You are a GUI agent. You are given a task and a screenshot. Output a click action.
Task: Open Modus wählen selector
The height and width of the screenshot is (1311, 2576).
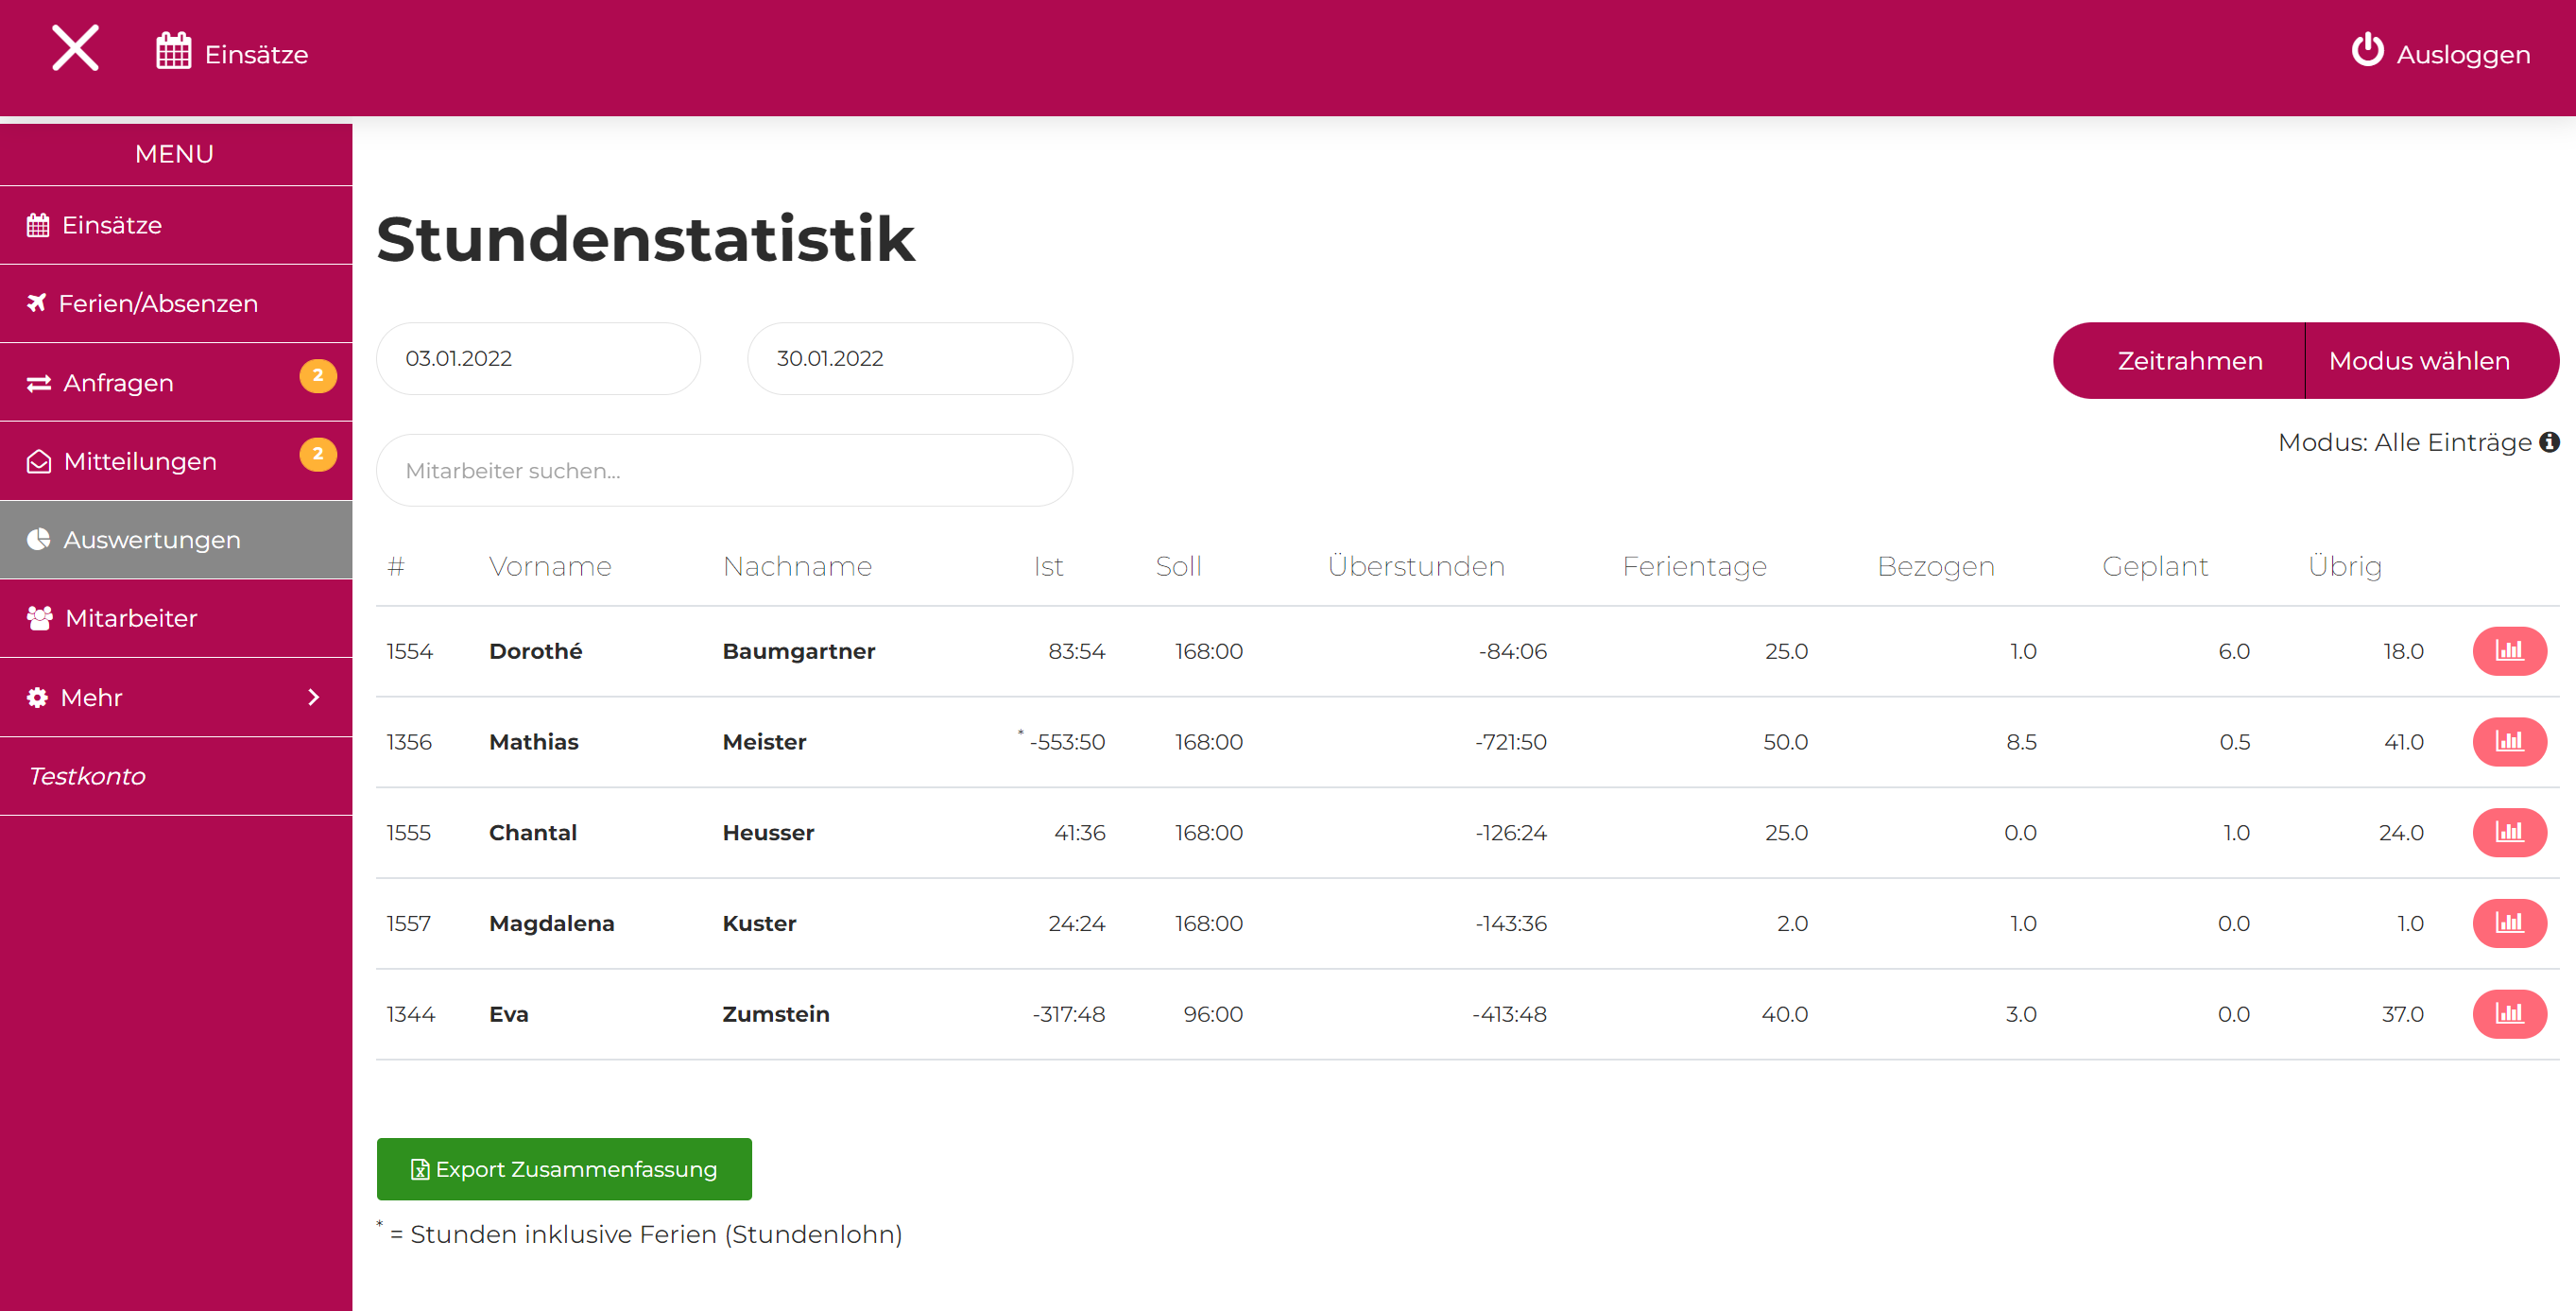(x=2418, y=361)
